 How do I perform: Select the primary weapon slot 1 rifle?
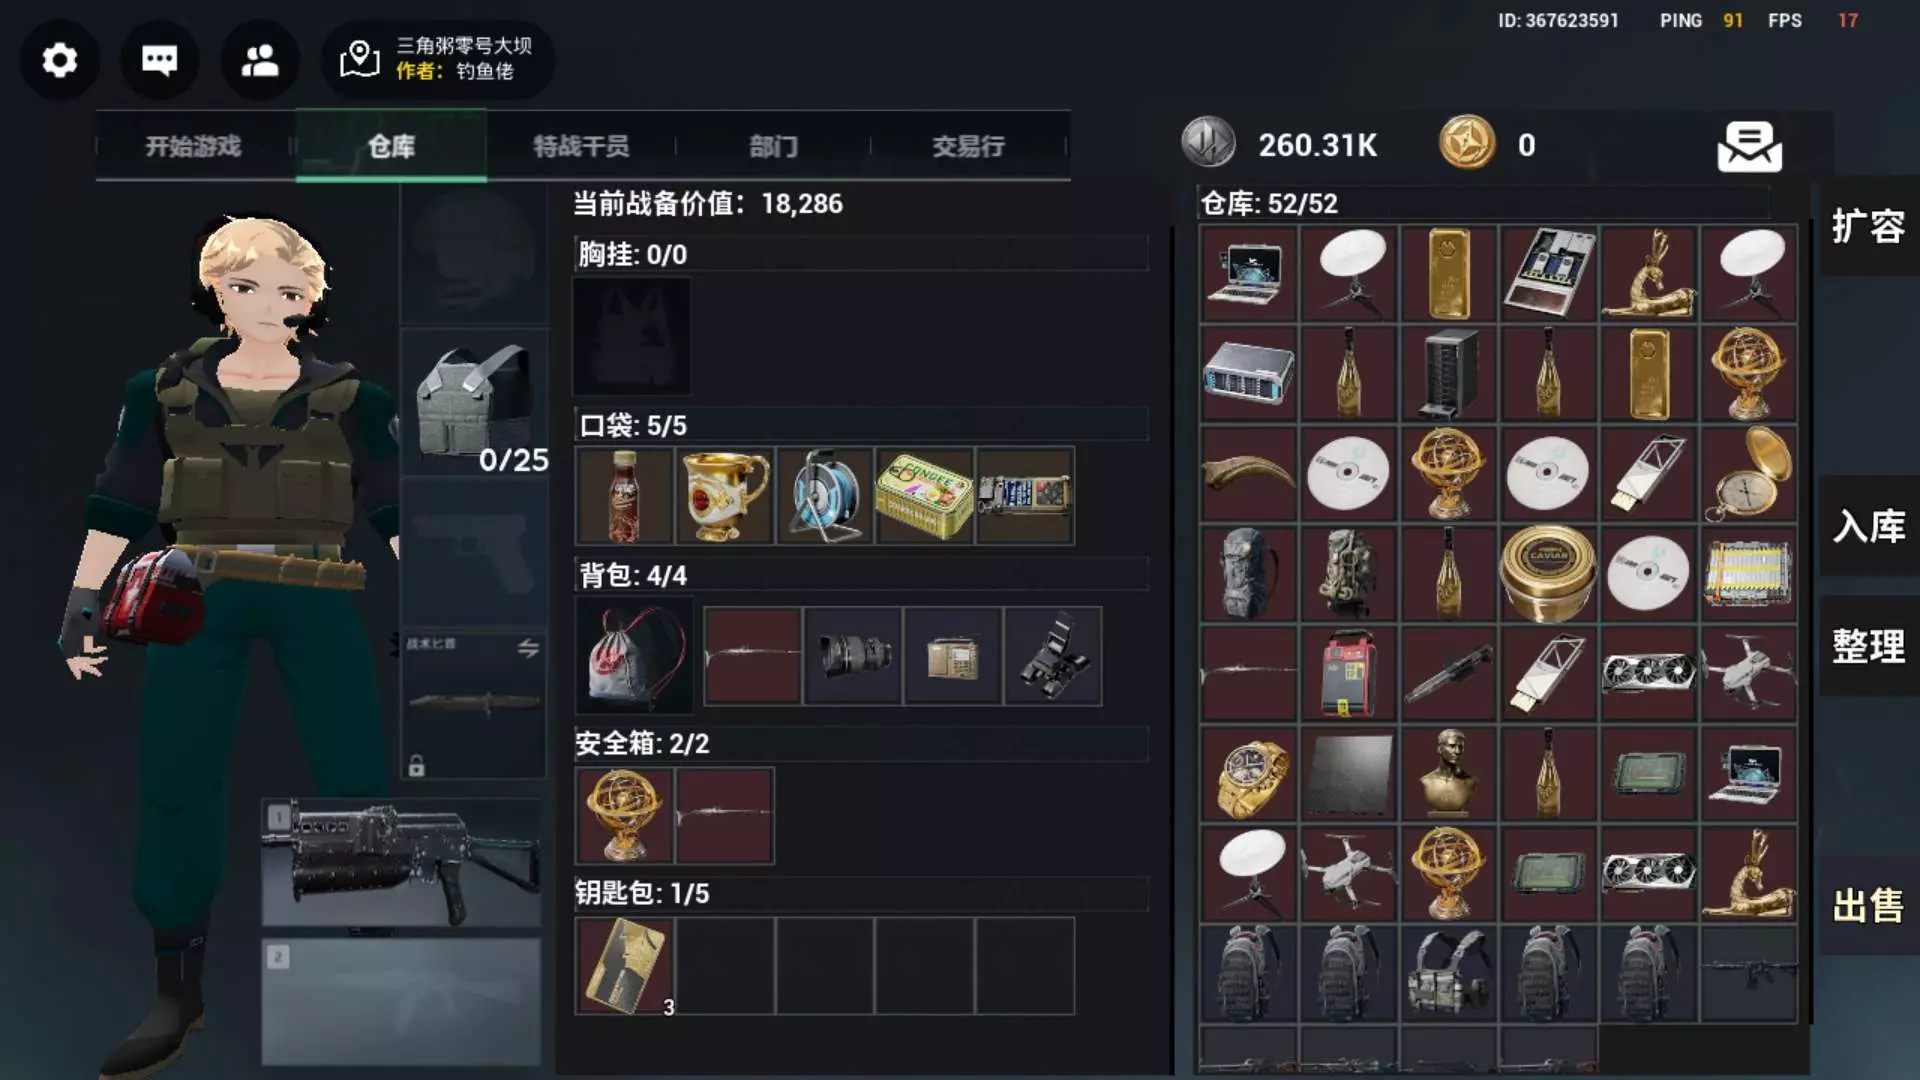click(x=402, y=862)
